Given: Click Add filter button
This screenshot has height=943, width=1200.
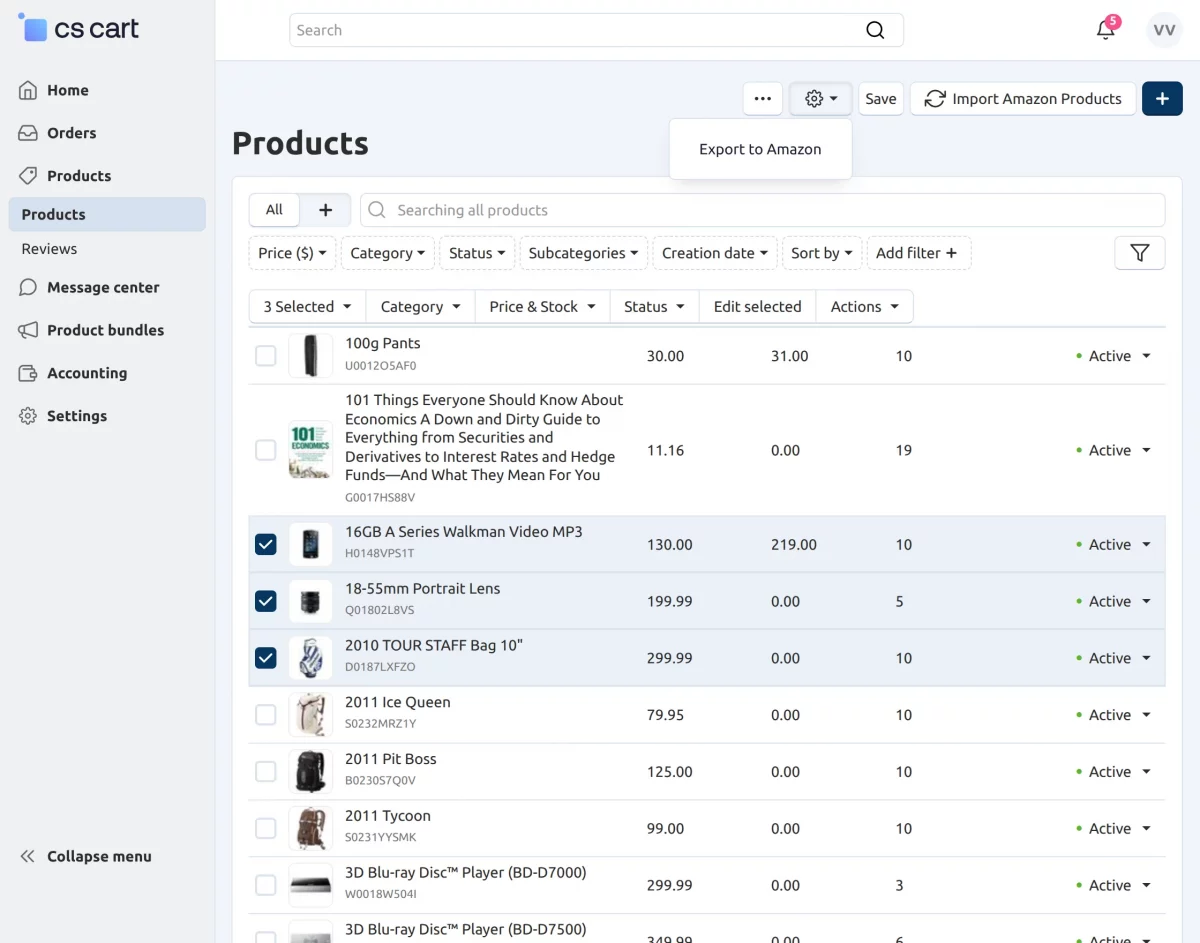Looking at the screenshot, I should 917,253.
